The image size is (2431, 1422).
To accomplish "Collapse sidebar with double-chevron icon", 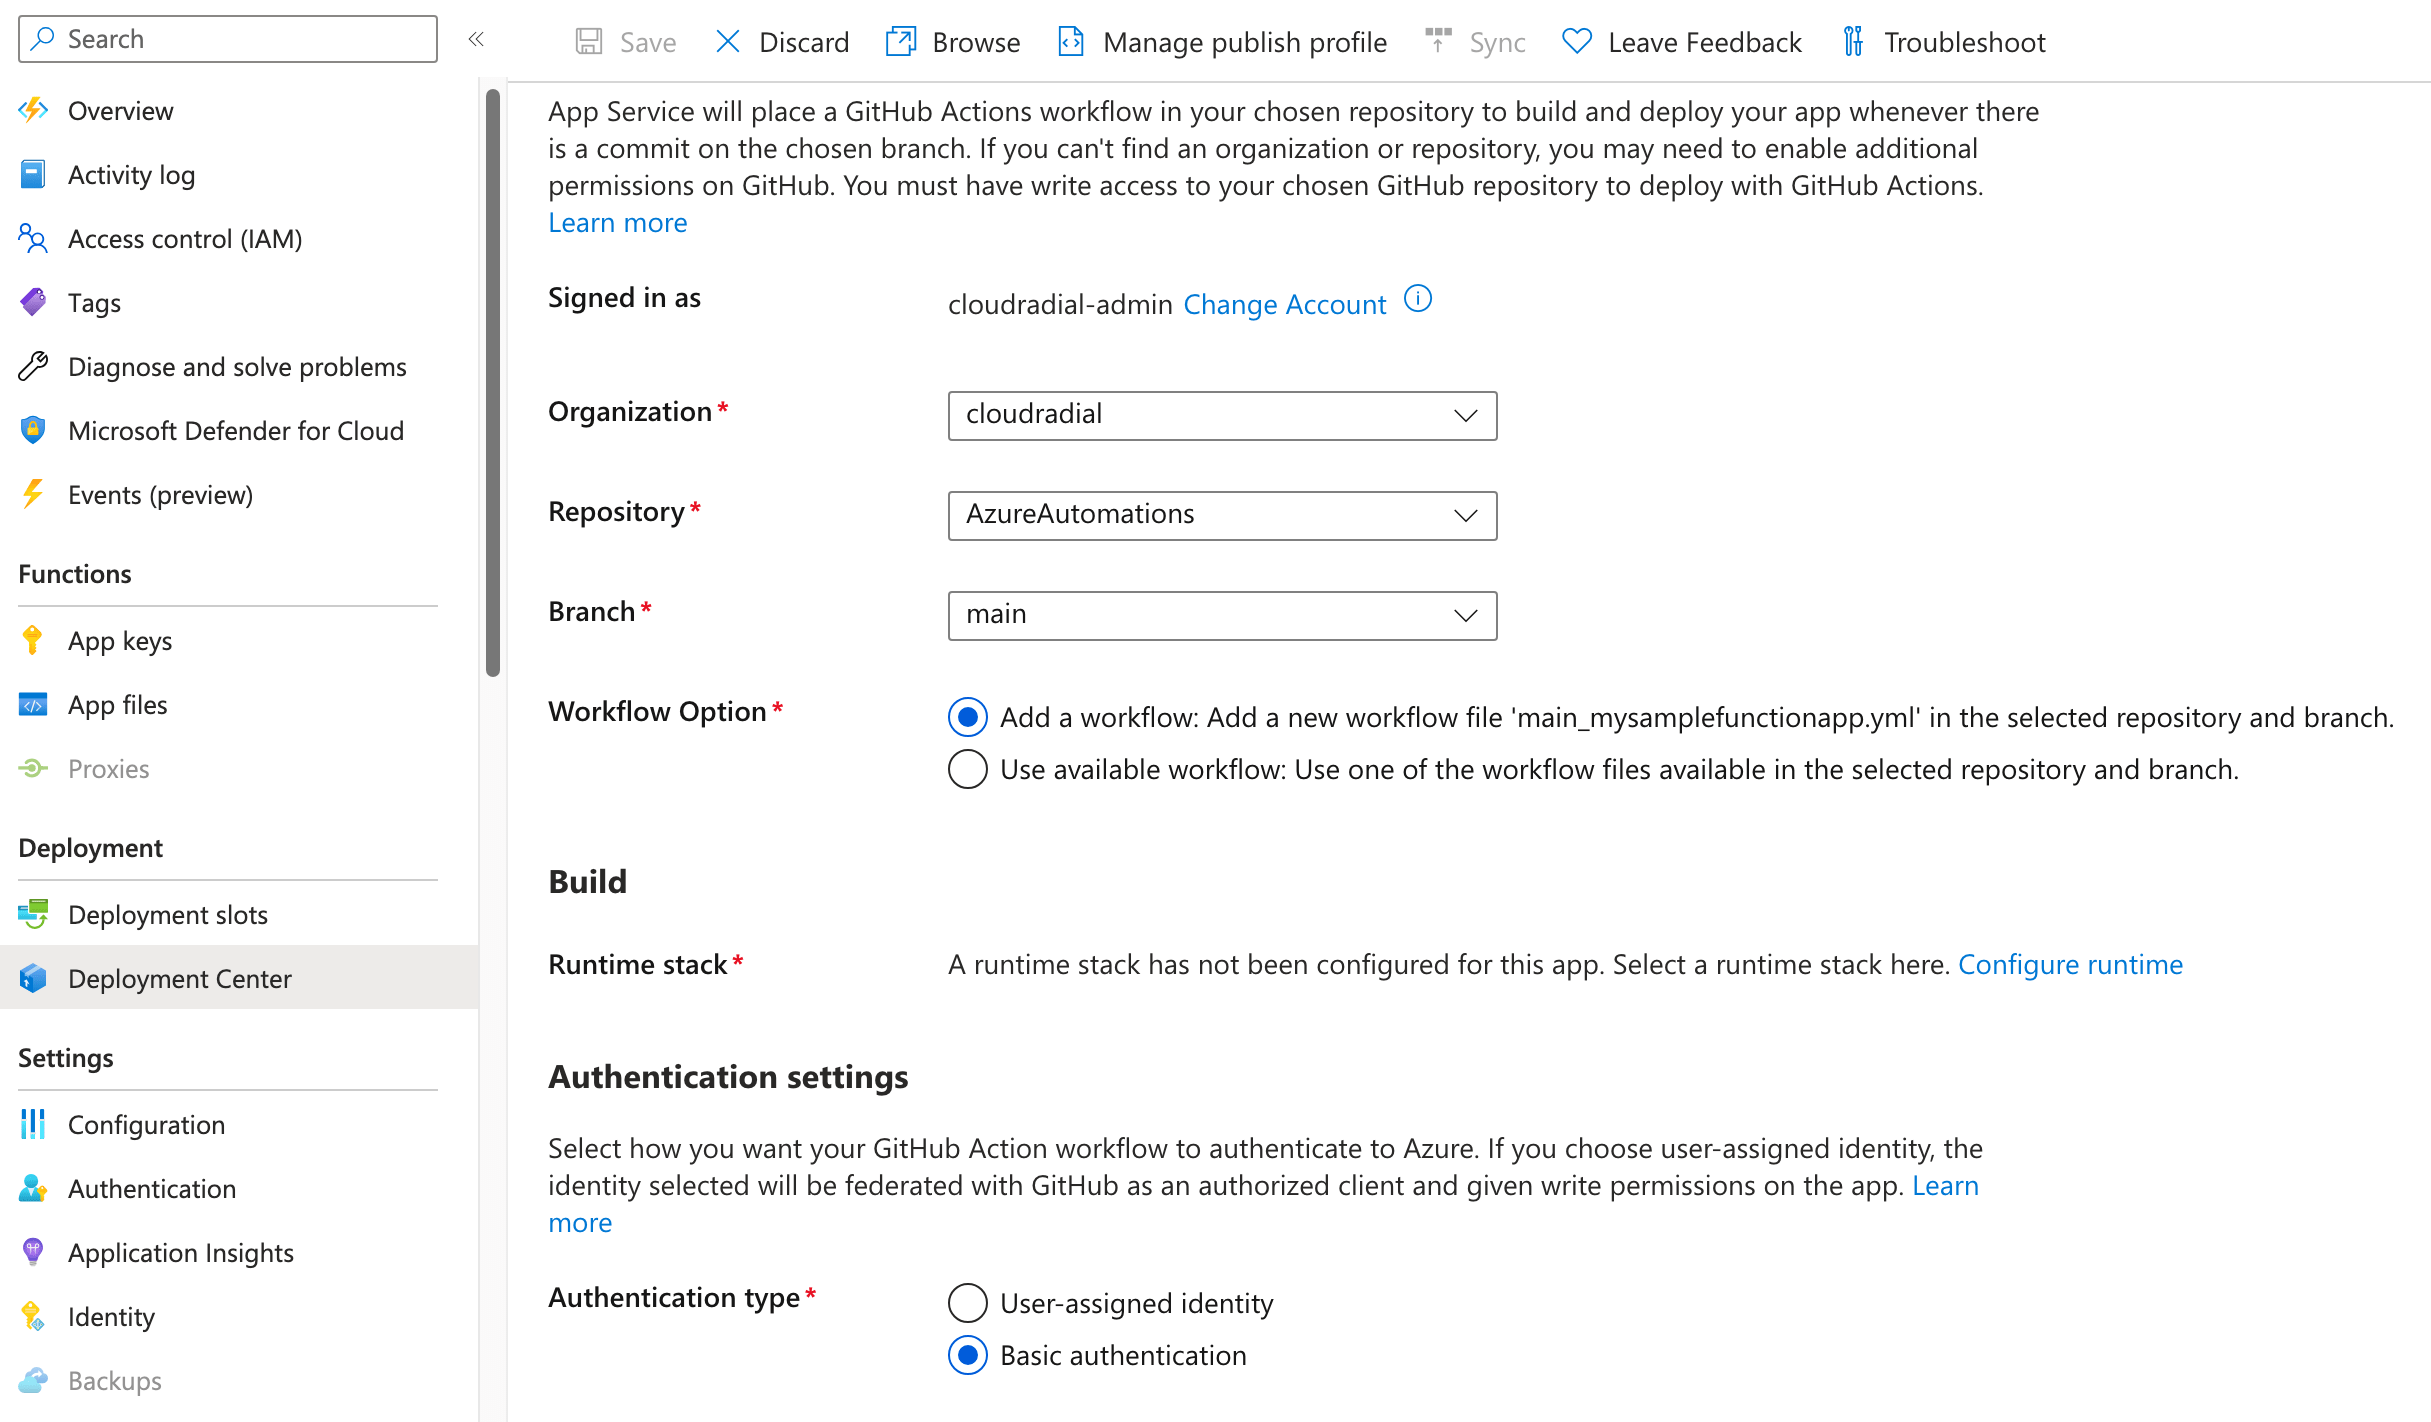I will (476, 39).
